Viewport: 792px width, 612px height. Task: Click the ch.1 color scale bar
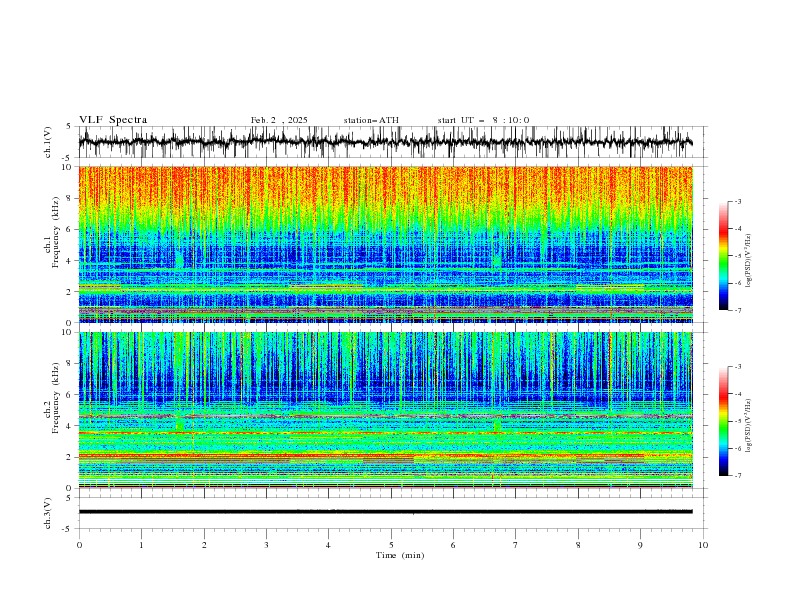point(723,256)
